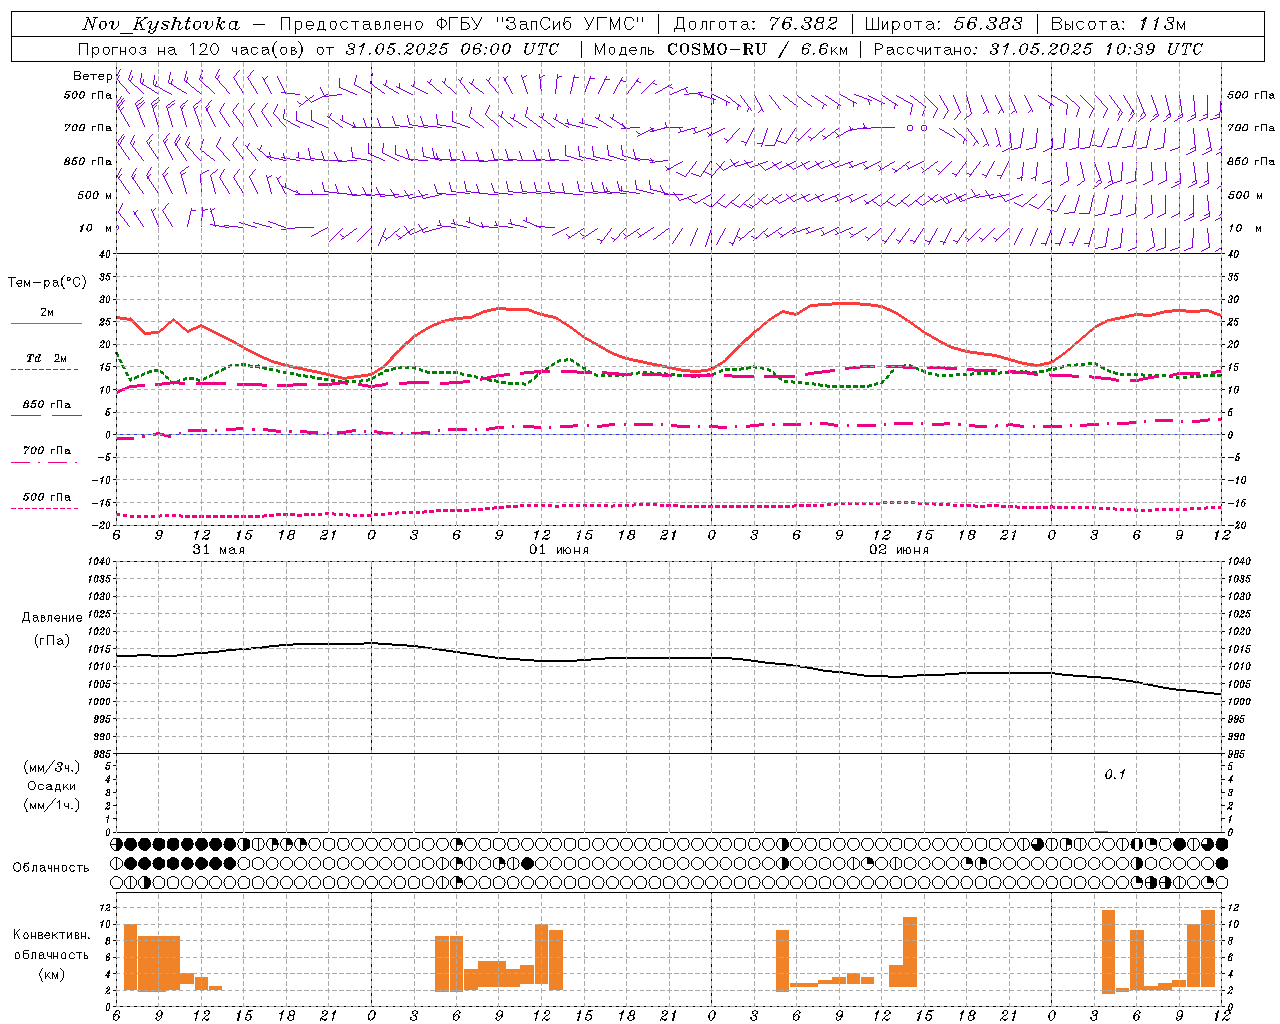
Task: Click the Nov_Kyshtovka station title
Action: coord(161,24)
